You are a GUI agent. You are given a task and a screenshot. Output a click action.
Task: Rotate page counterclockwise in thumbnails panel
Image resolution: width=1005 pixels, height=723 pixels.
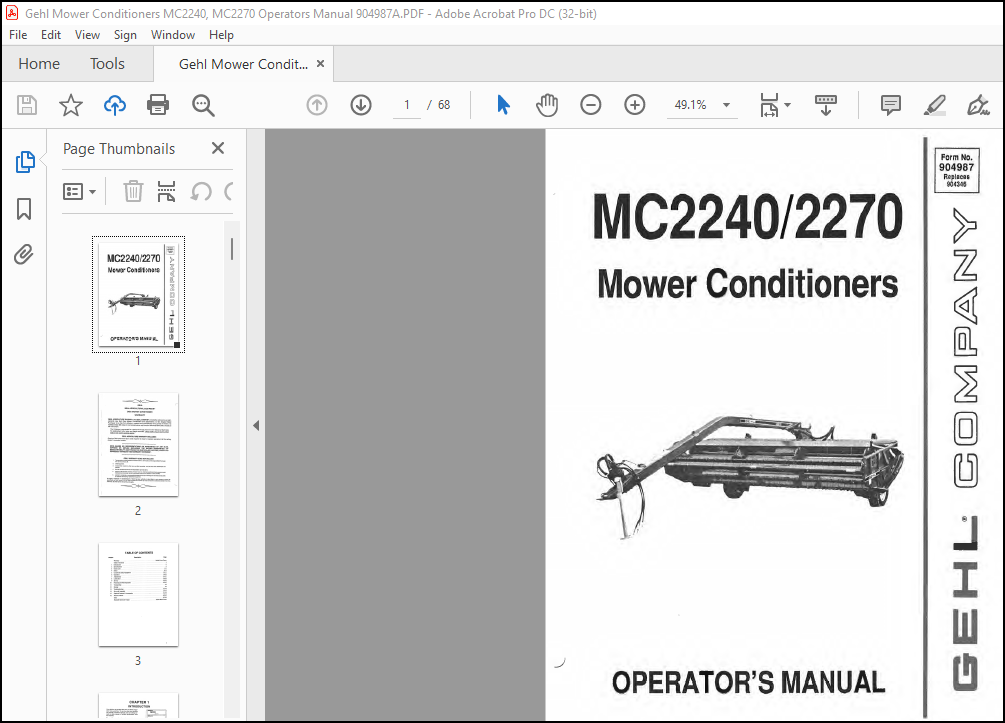(x=201, y=191)
